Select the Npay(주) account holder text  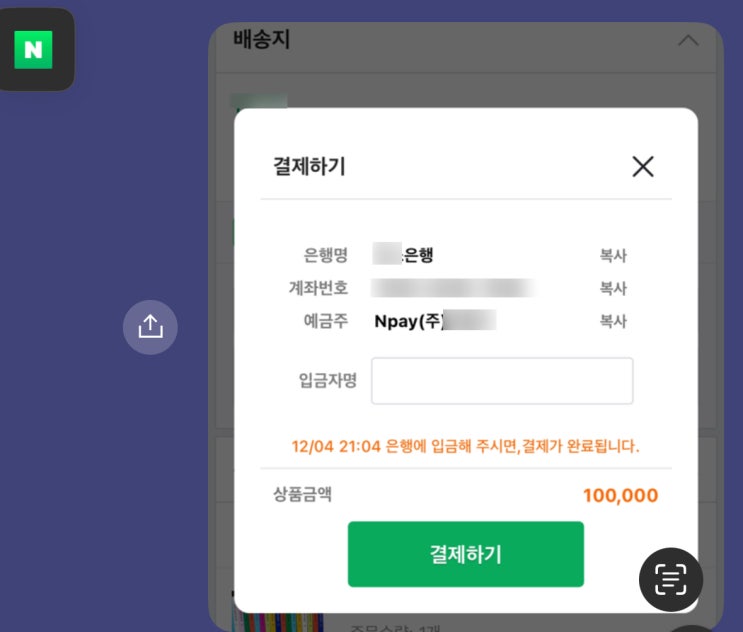[x=408, y=322]
